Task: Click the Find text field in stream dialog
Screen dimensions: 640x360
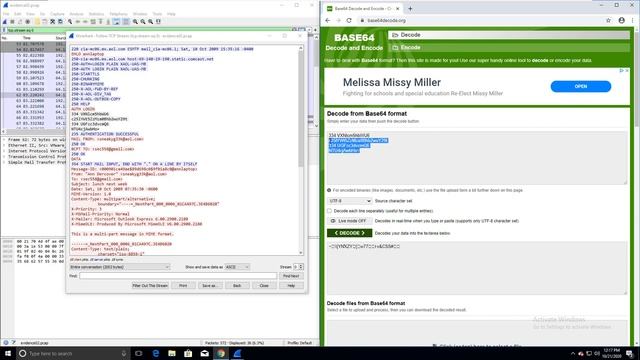Action: coord(178,276)
